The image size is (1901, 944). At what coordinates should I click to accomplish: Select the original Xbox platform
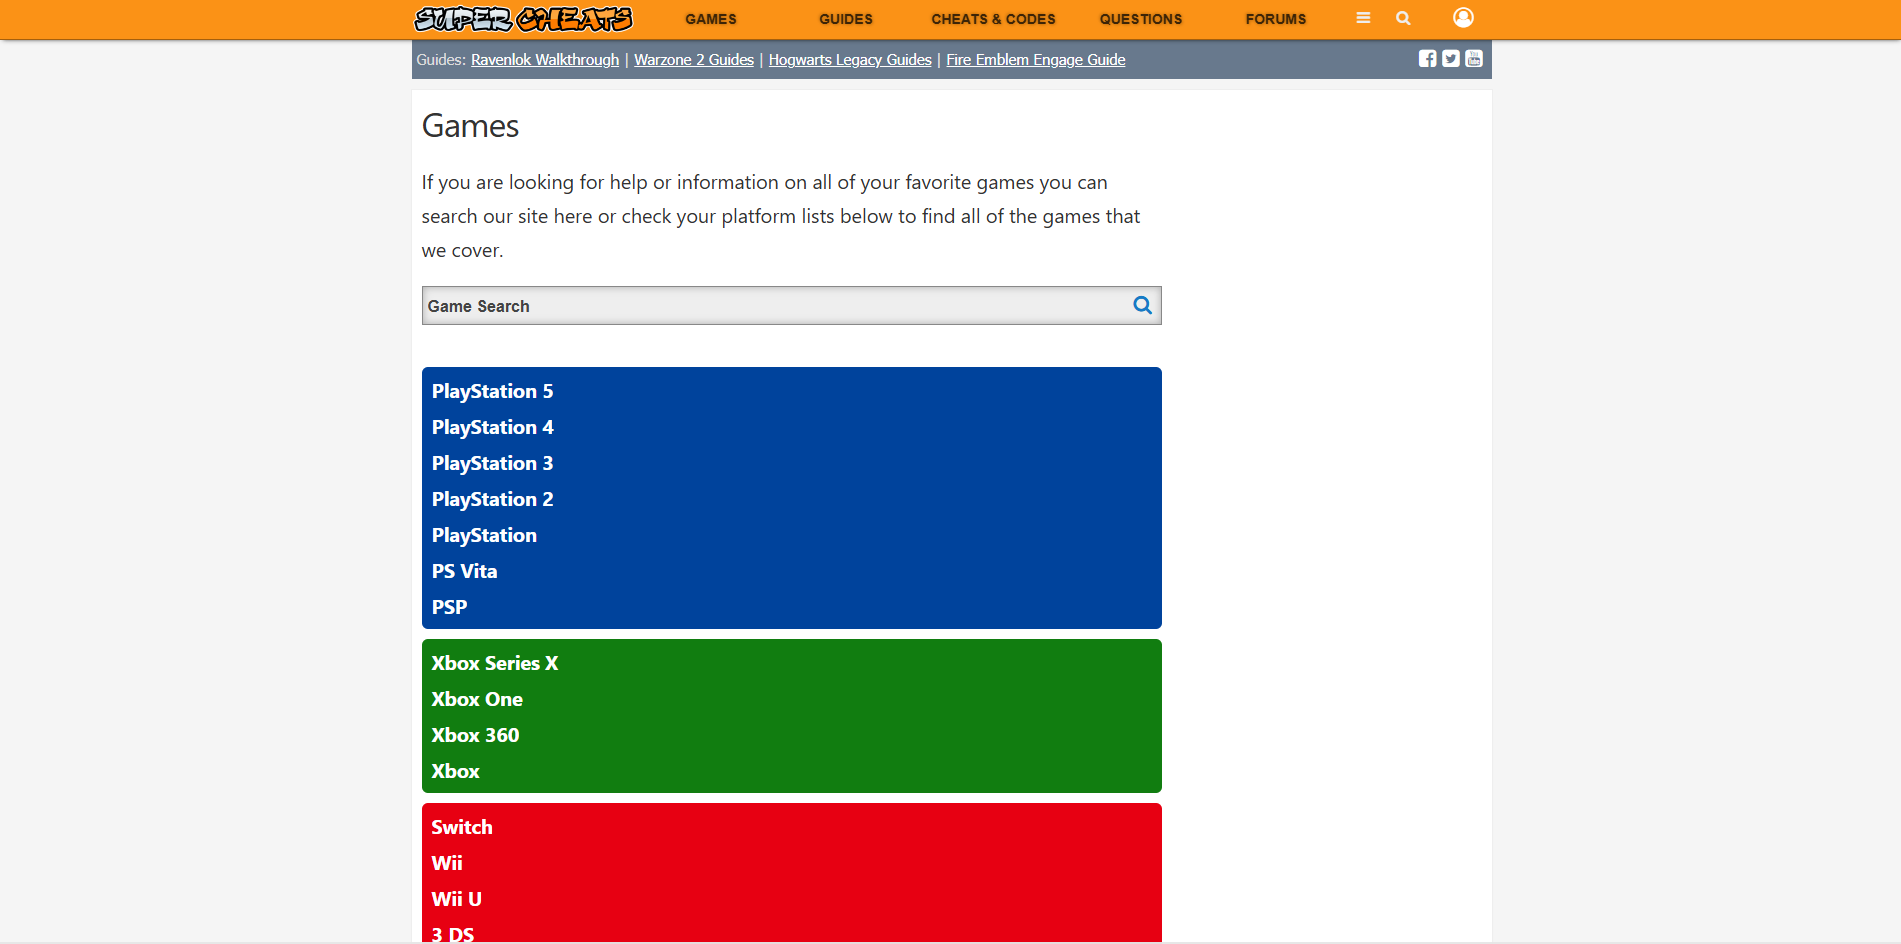[x=455, y=771]
